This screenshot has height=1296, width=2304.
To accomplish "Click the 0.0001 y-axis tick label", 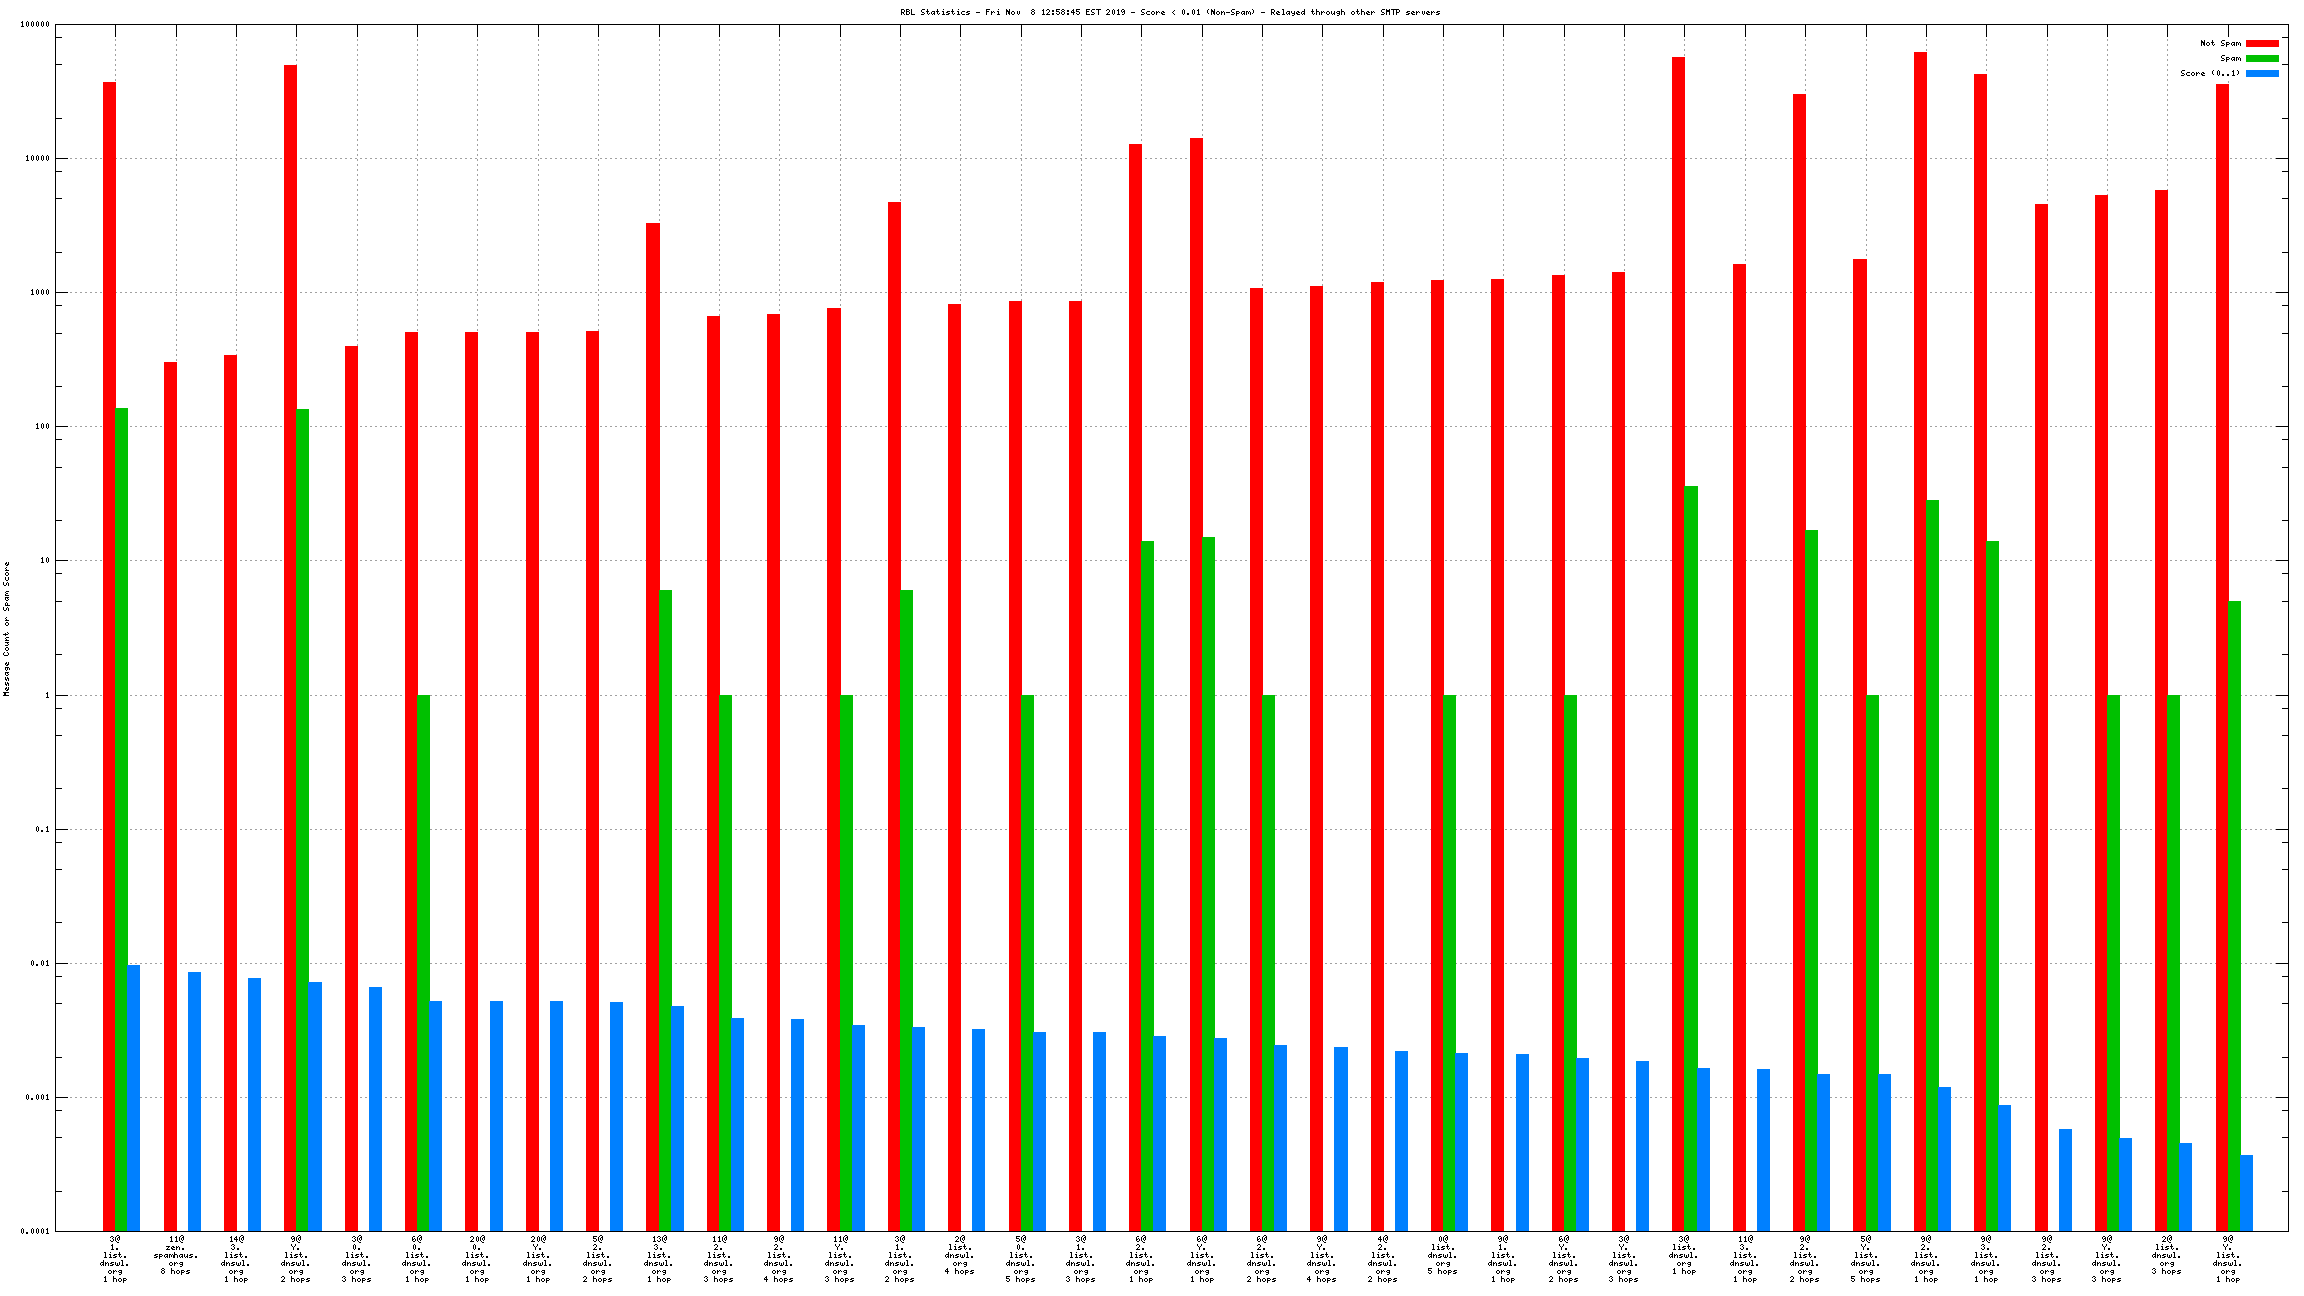I will click(x=34, y=1232).
